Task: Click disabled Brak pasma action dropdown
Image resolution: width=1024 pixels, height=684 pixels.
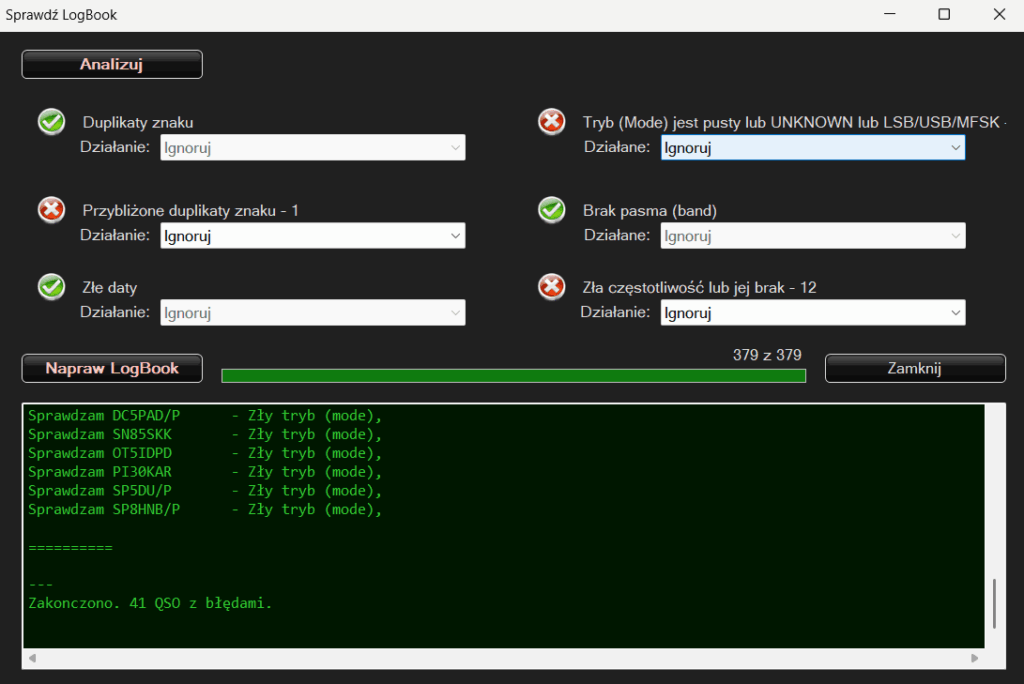Action: tap(812, 236)
